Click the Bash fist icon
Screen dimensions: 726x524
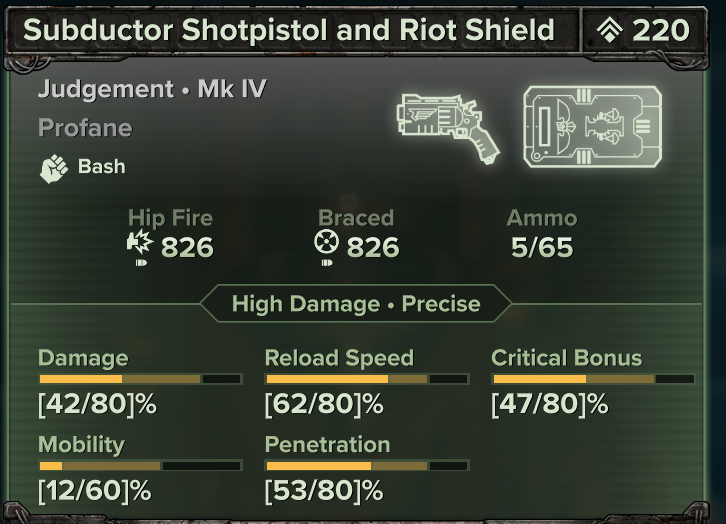(x=54, y=168)
